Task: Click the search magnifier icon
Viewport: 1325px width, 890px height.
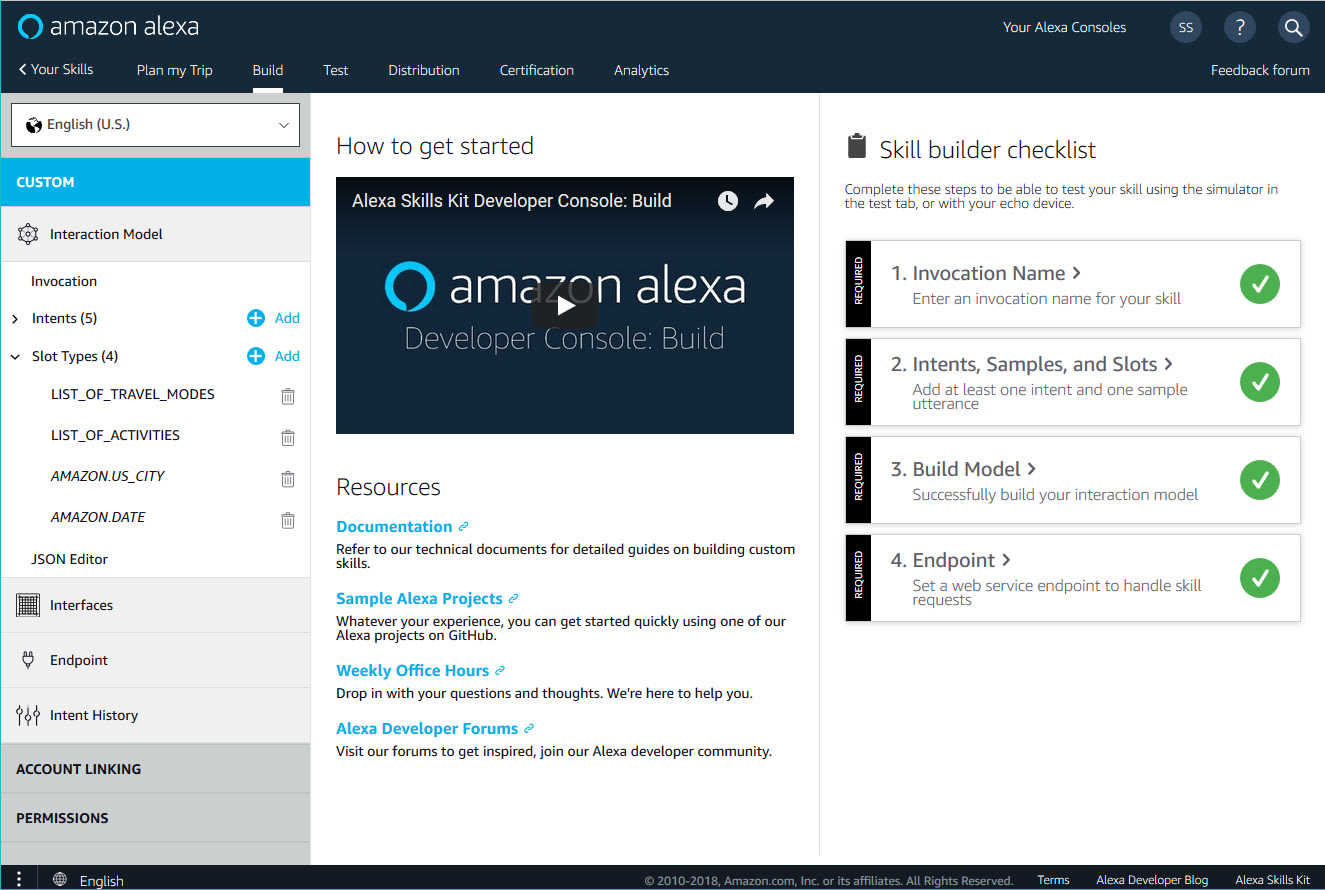Action: tap(1294, 27)
